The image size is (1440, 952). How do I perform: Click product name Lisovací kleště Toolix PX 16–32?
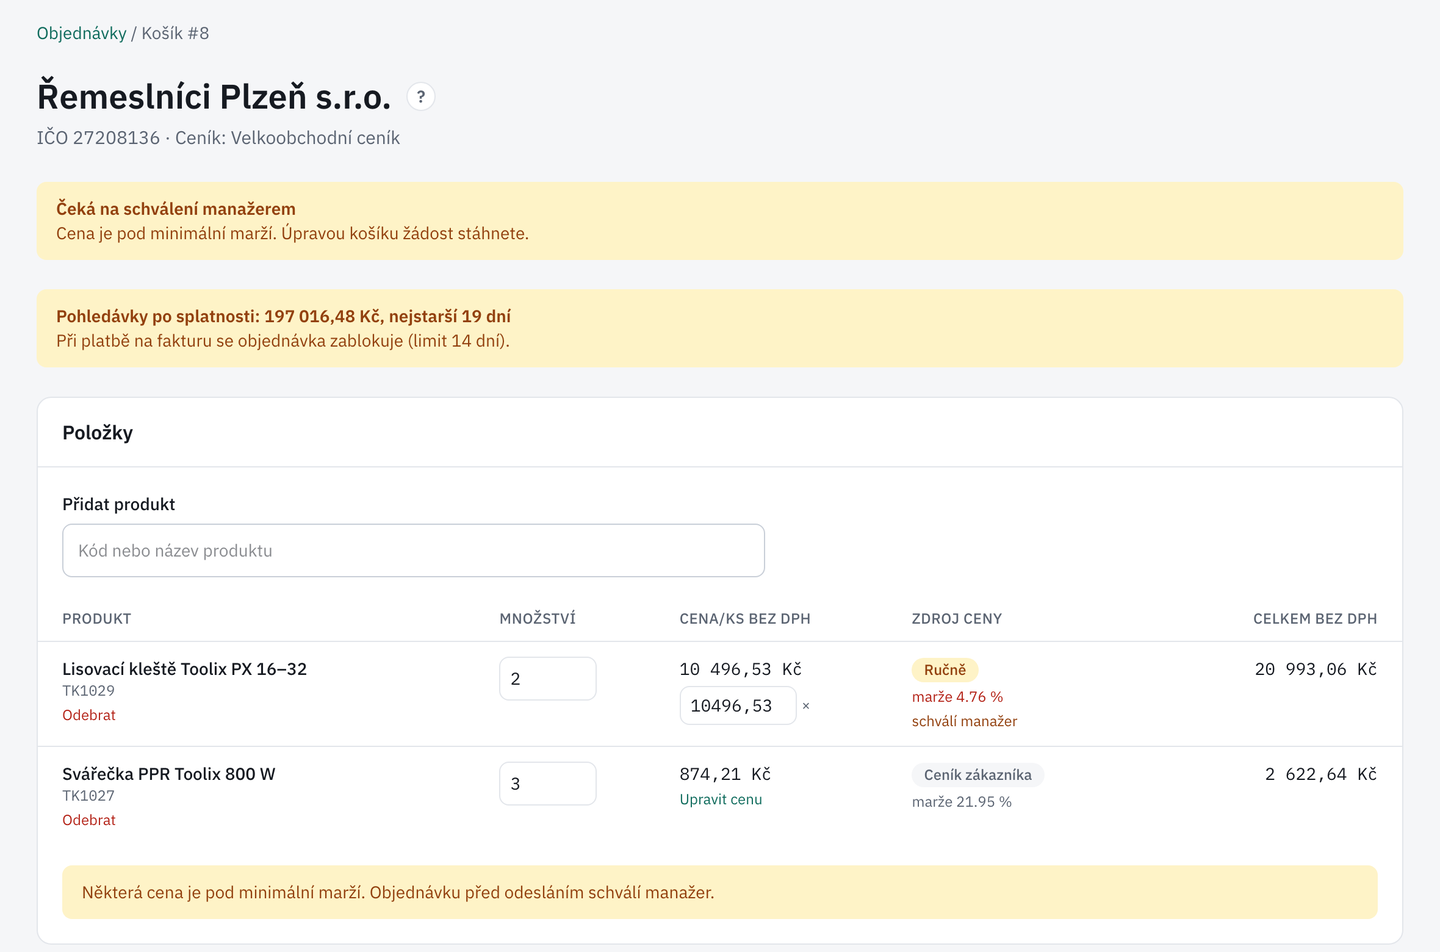tap(185, 669)
